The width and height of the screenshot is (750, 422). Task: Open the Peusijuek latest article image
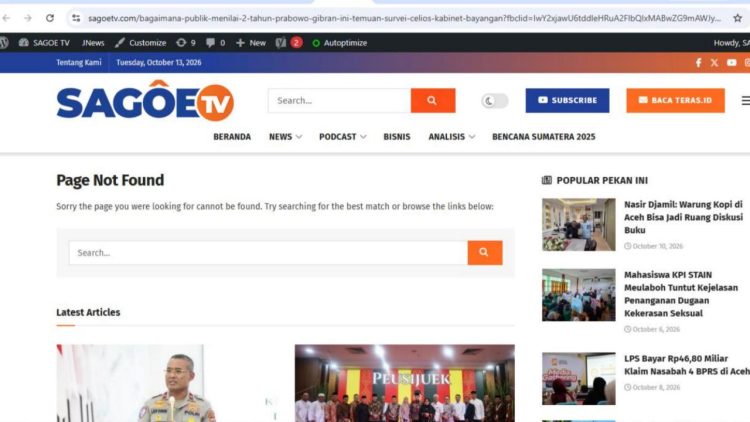pos(405,383)
